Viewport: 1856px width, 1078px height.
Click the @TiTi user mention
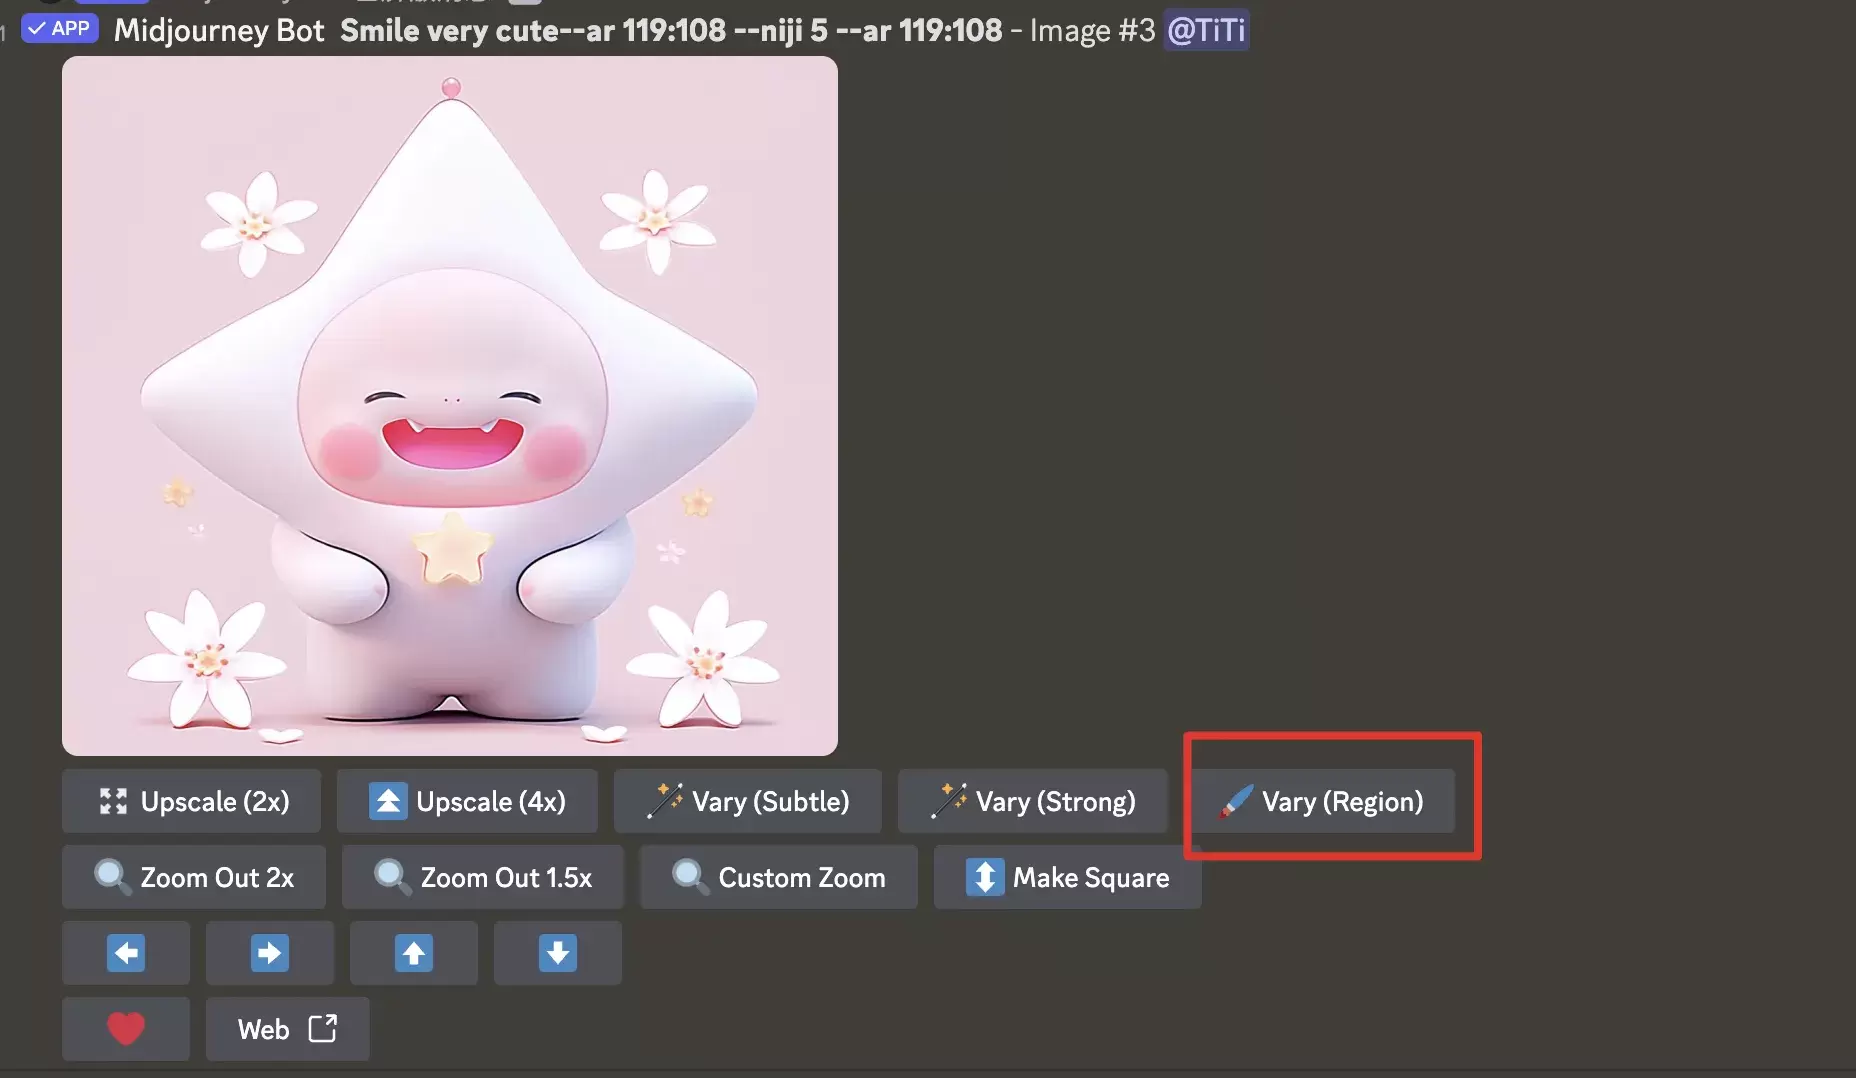click(1206, 30)
